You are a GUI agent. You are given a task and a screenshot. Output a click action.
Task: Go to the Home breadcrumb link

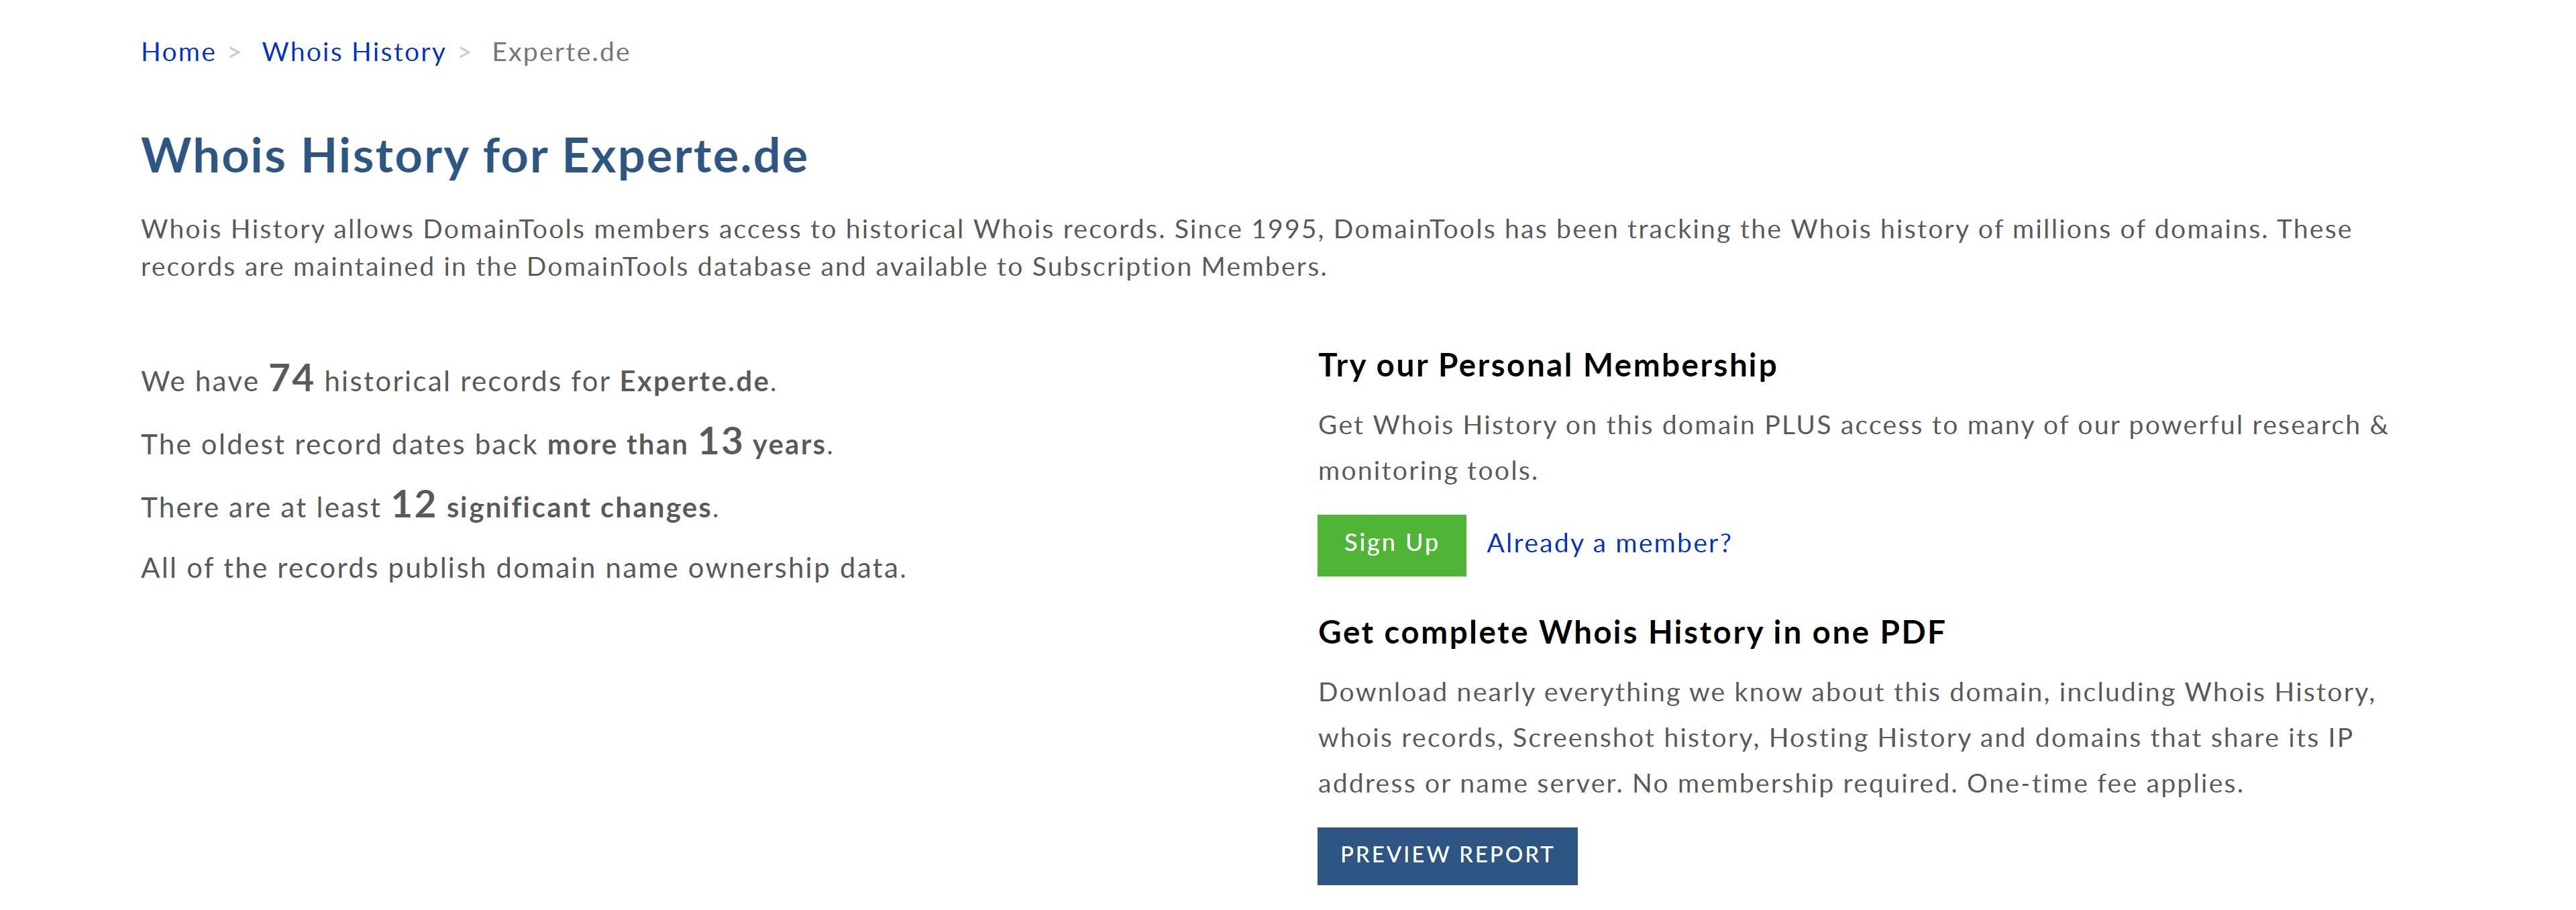click(x=178, y=52)
